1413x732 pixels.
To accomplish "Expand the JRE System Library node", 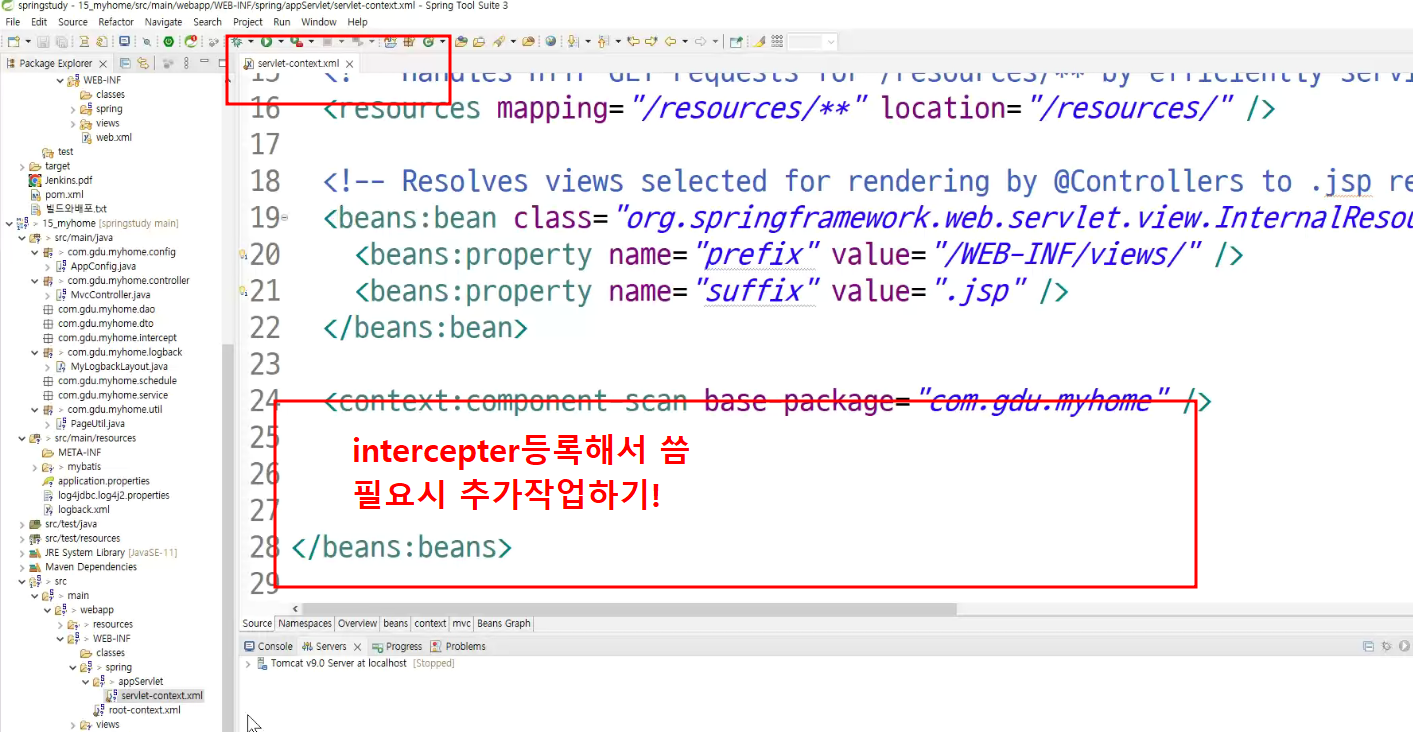I will click(x=22, y=552).
